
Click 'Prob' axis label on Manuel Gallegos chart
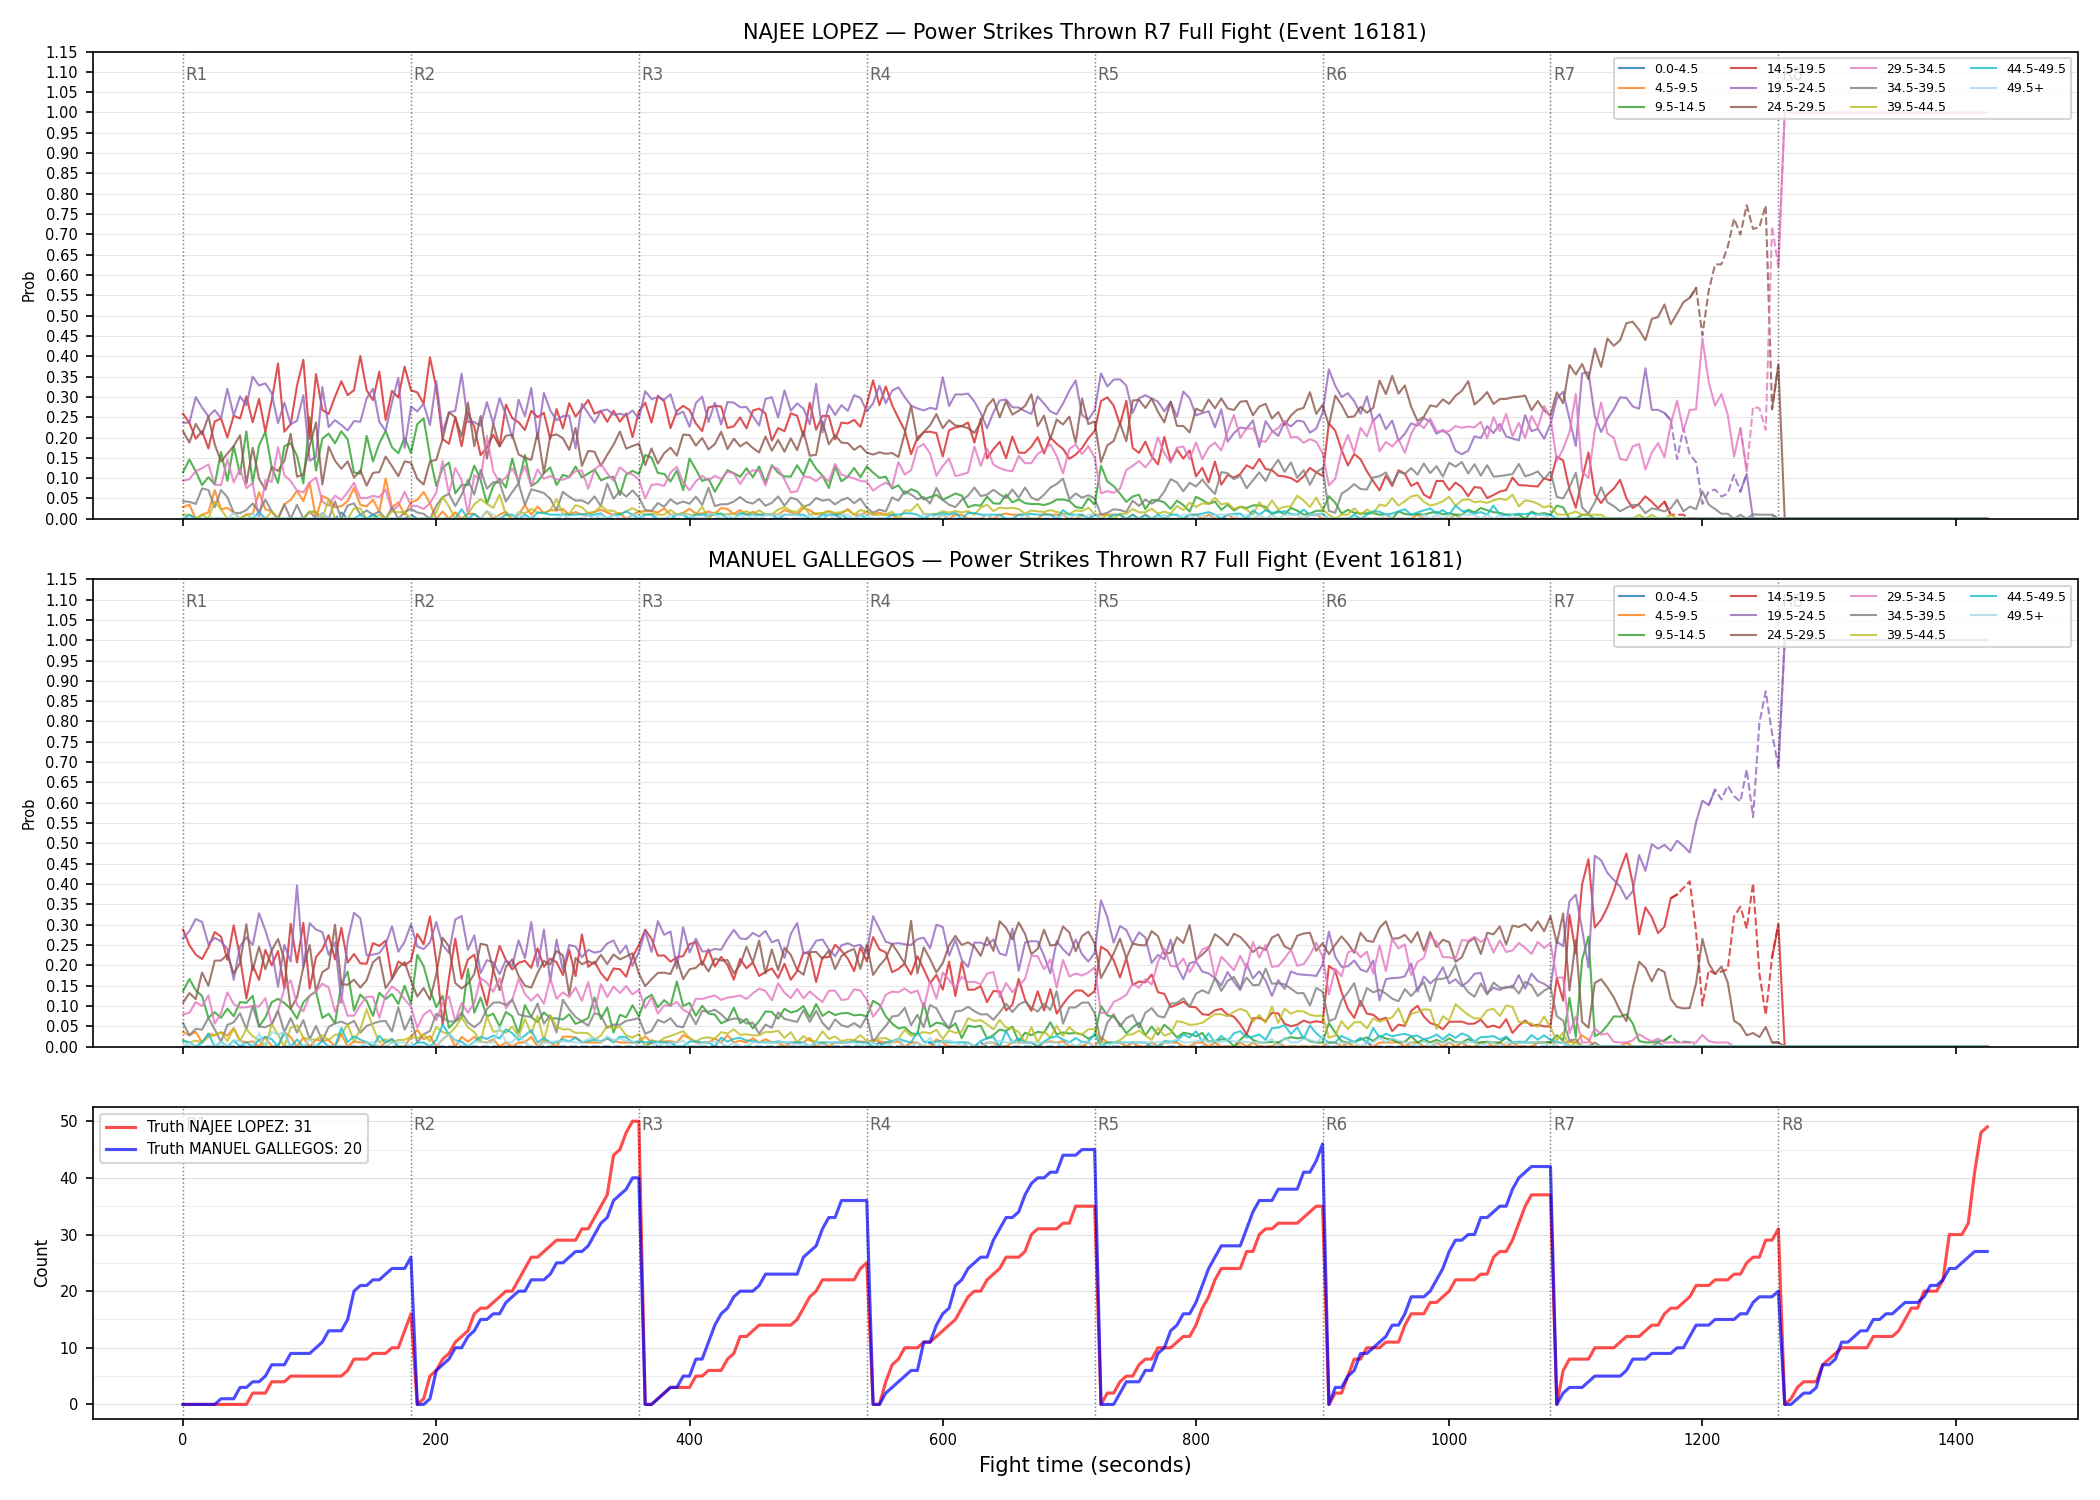(29, 814)
